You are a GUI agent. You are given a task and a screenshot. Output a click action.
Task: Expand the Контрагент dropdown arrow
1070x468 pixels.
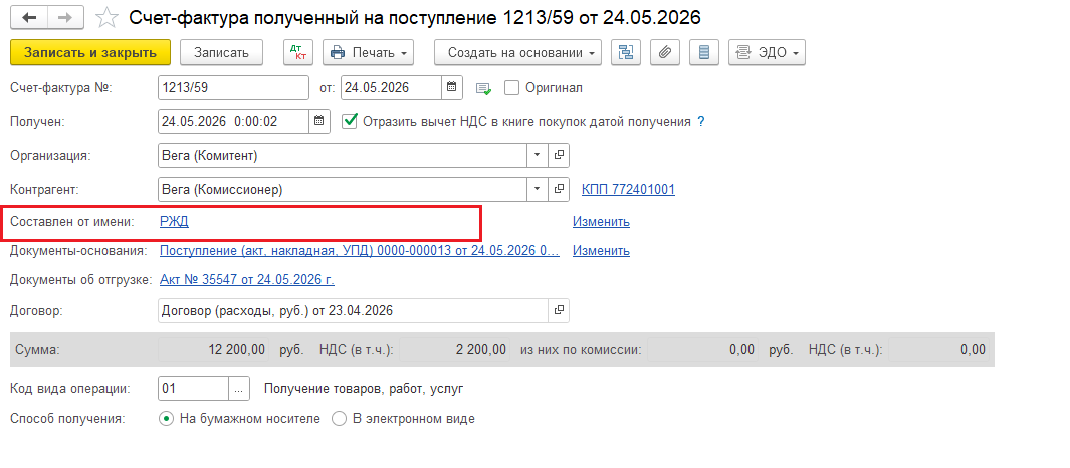point(537,189)
